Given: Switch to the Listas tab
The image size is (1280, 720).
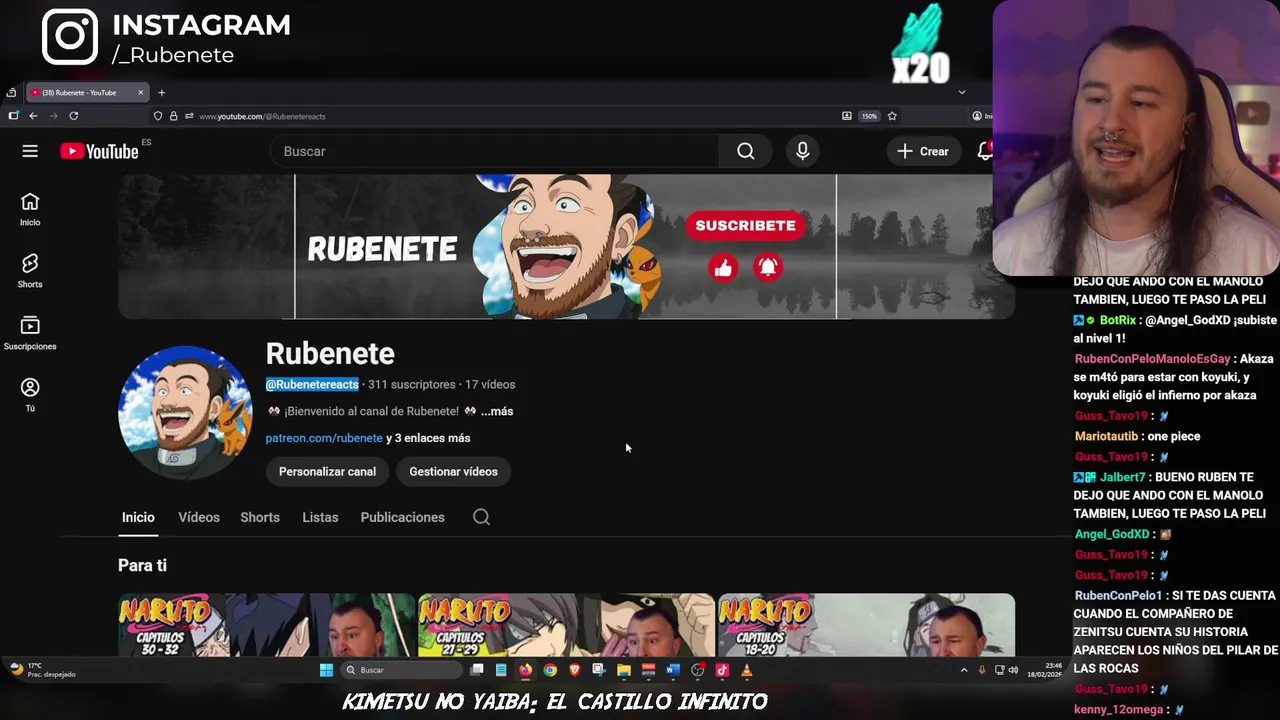Looking at the screenshot, I should click(x=320, y=517).
